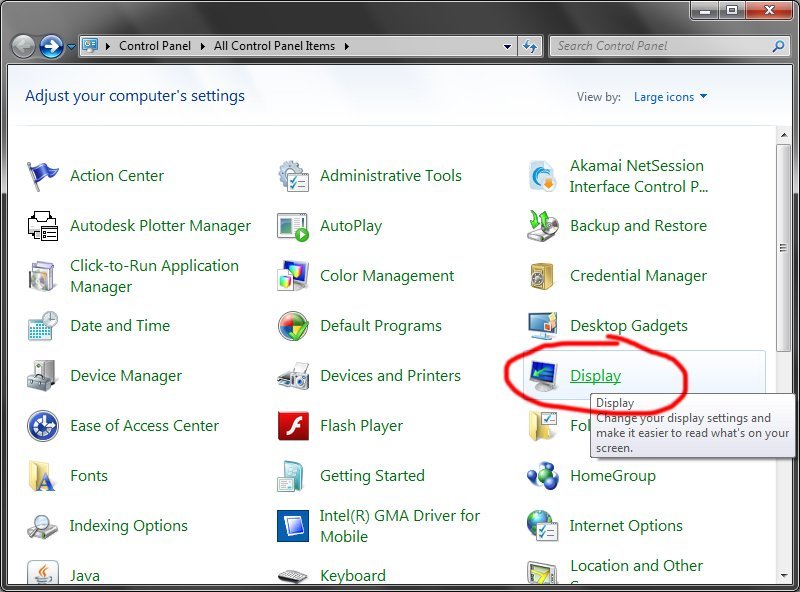This screenshot has height=592, width=800.
Task: Expand the address bar history dropdown arrow
Action: (507, 46)
